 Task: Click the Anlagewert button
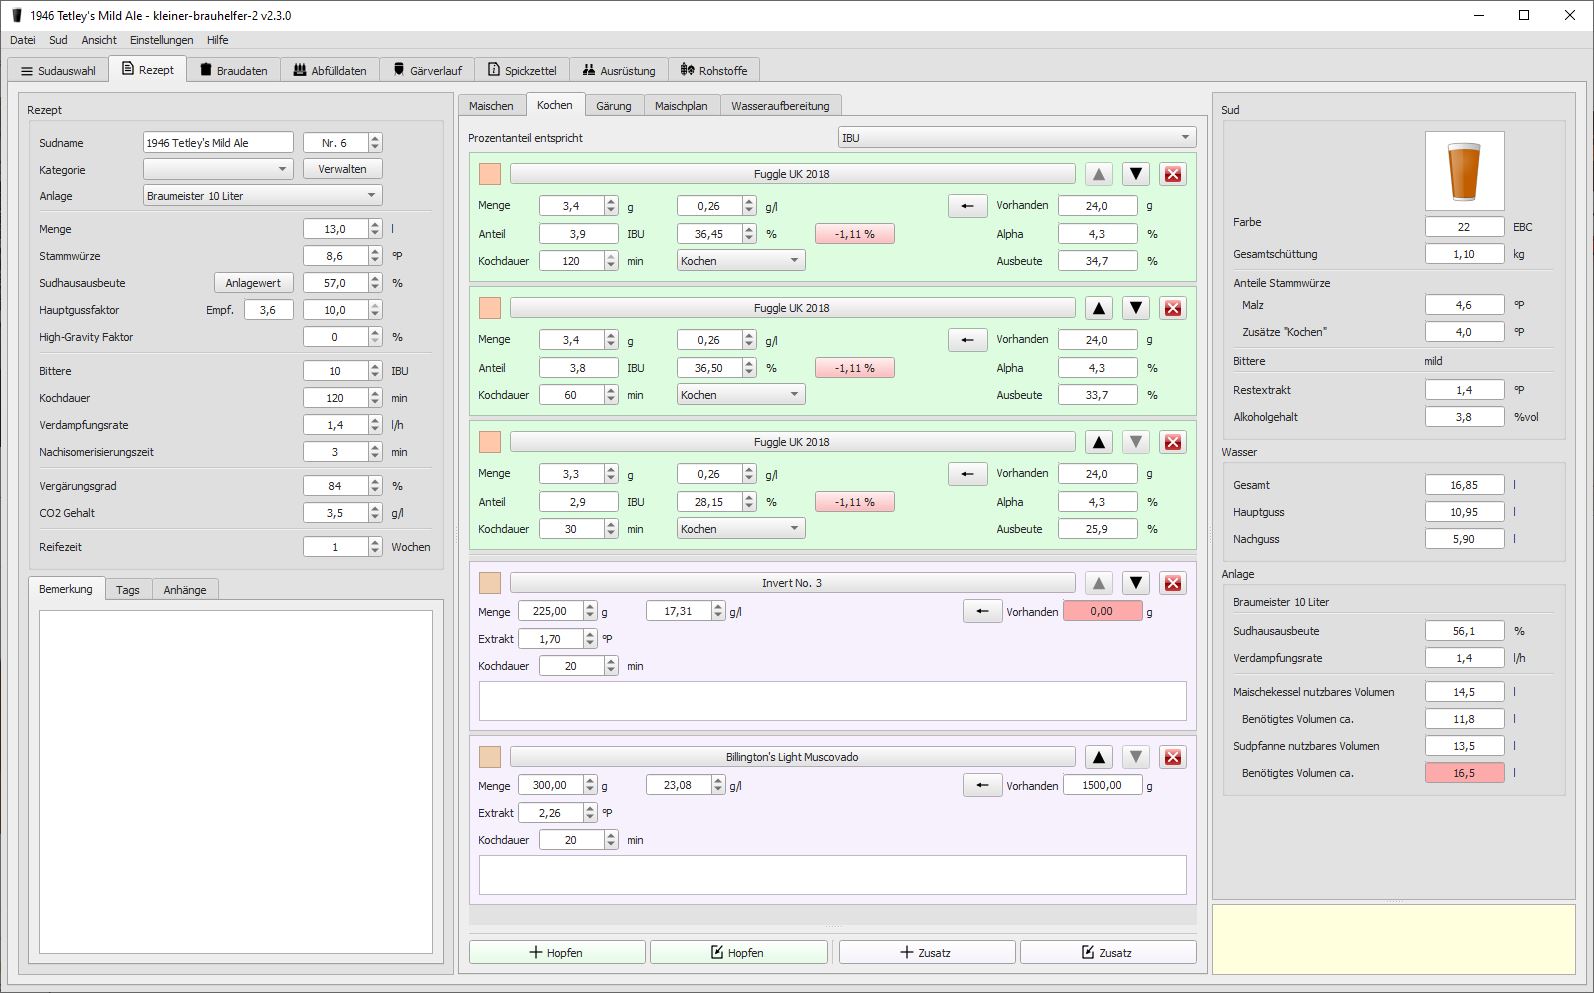(253, 283)
